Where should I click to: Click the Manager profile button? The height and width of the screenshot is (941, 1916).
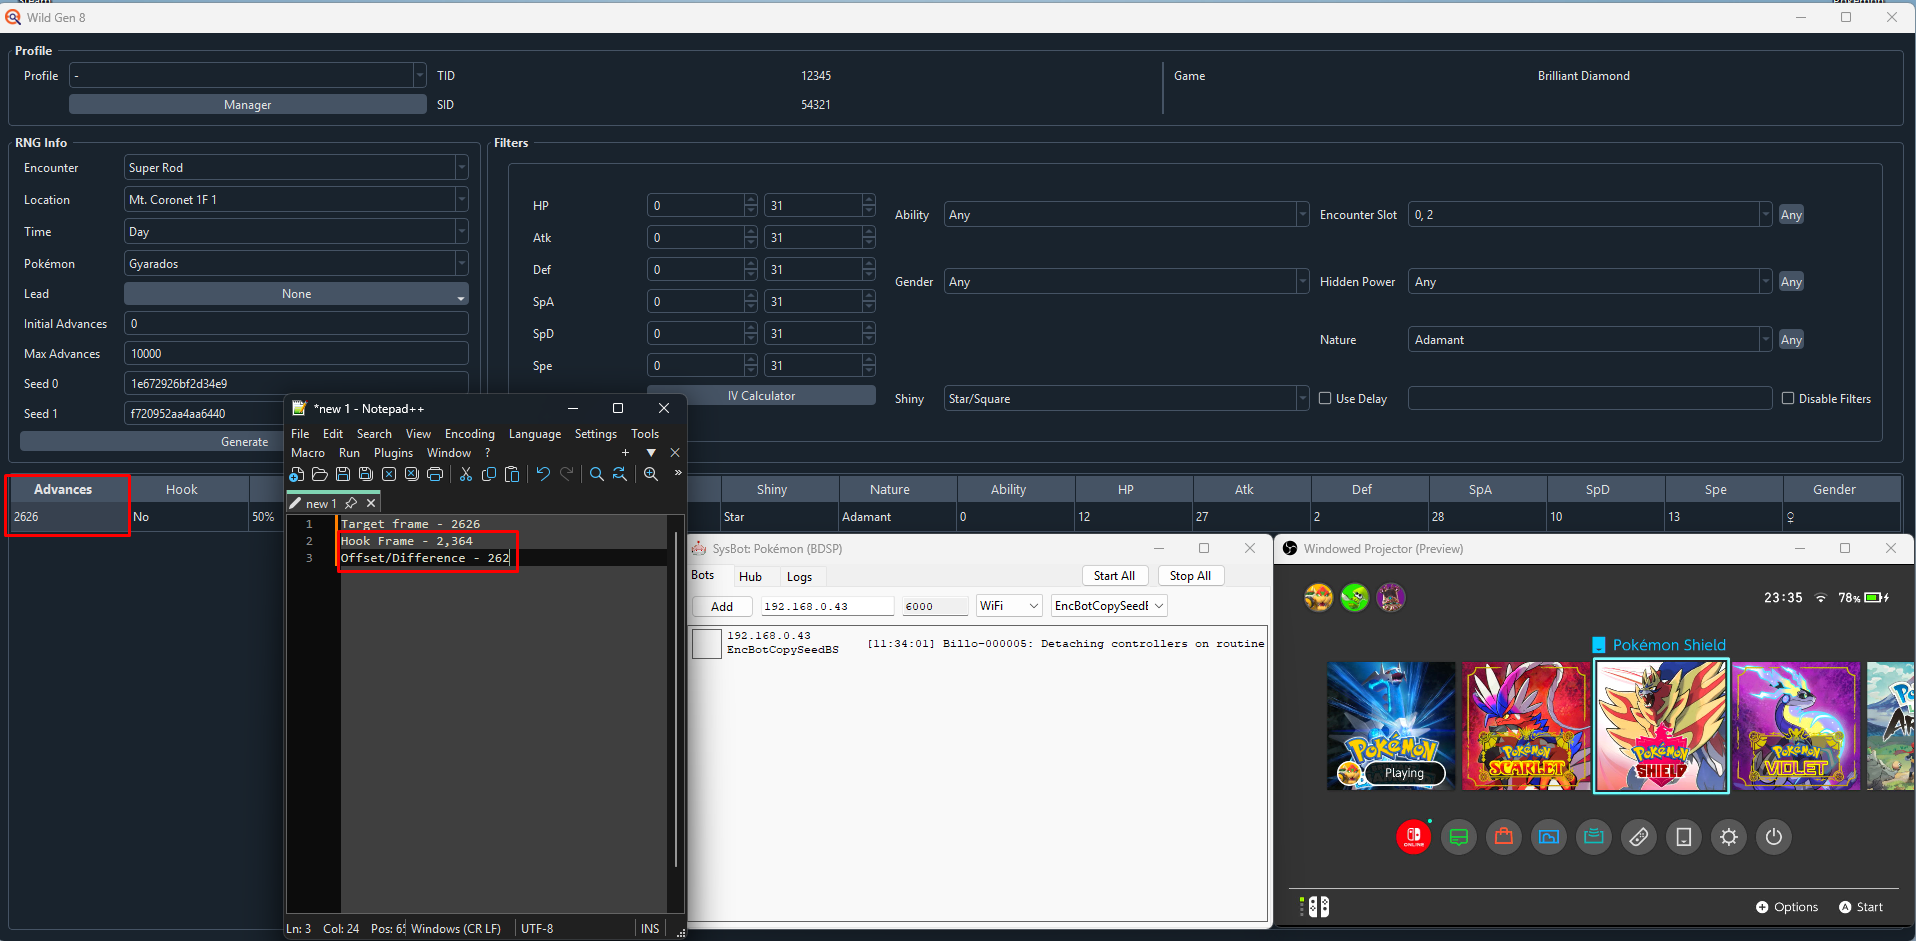pos(247,105)
